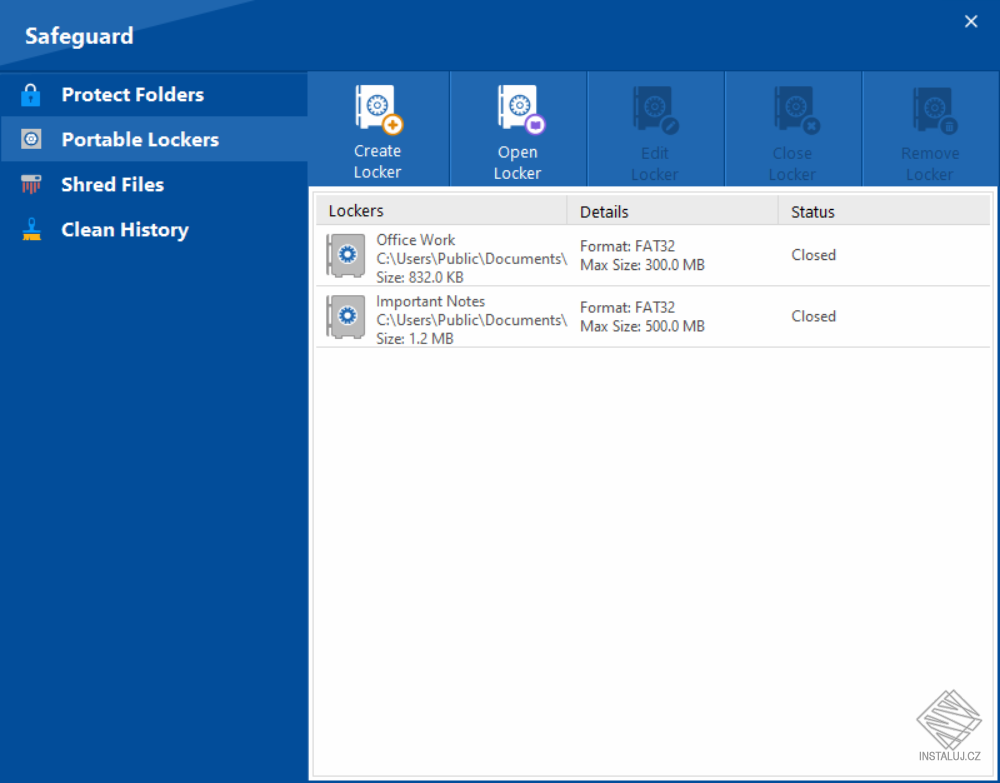Image resolution: width=1000 pixels, height=783 pixels.
Task: Select the Important Notes locker row
Action: [x=600, y=317]
